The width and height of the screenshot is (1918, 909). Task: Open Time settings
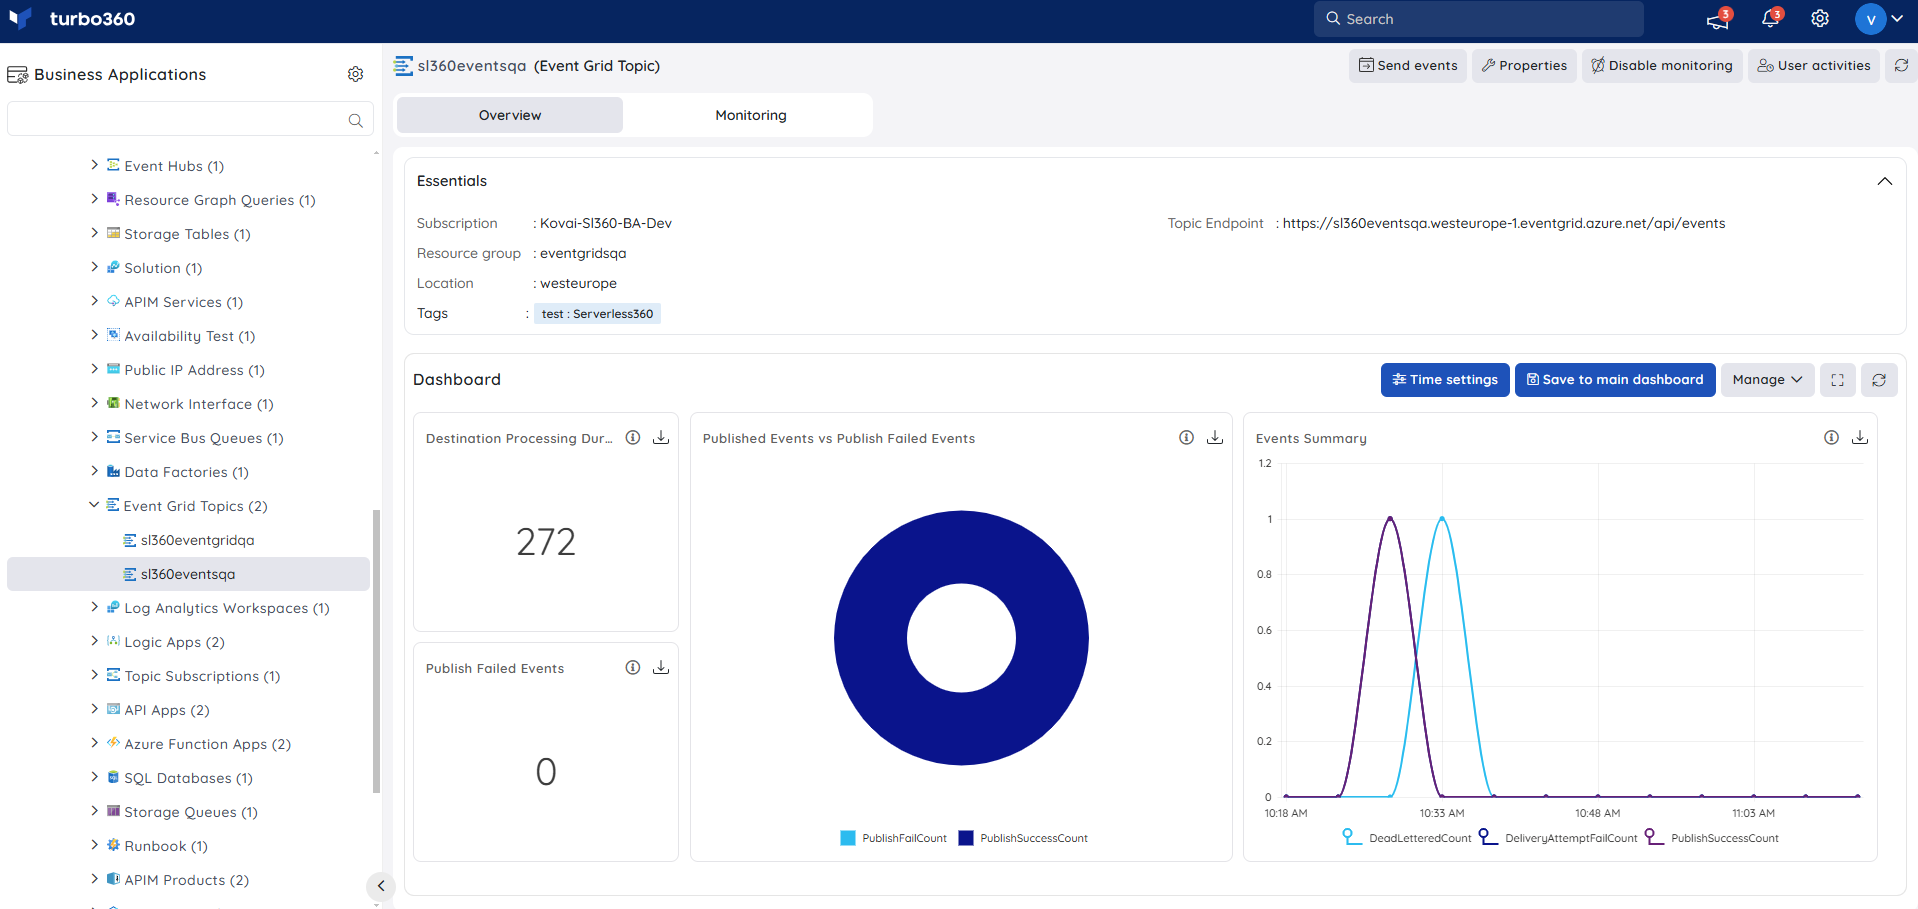pyautogui.click(x=1445, y=380)
